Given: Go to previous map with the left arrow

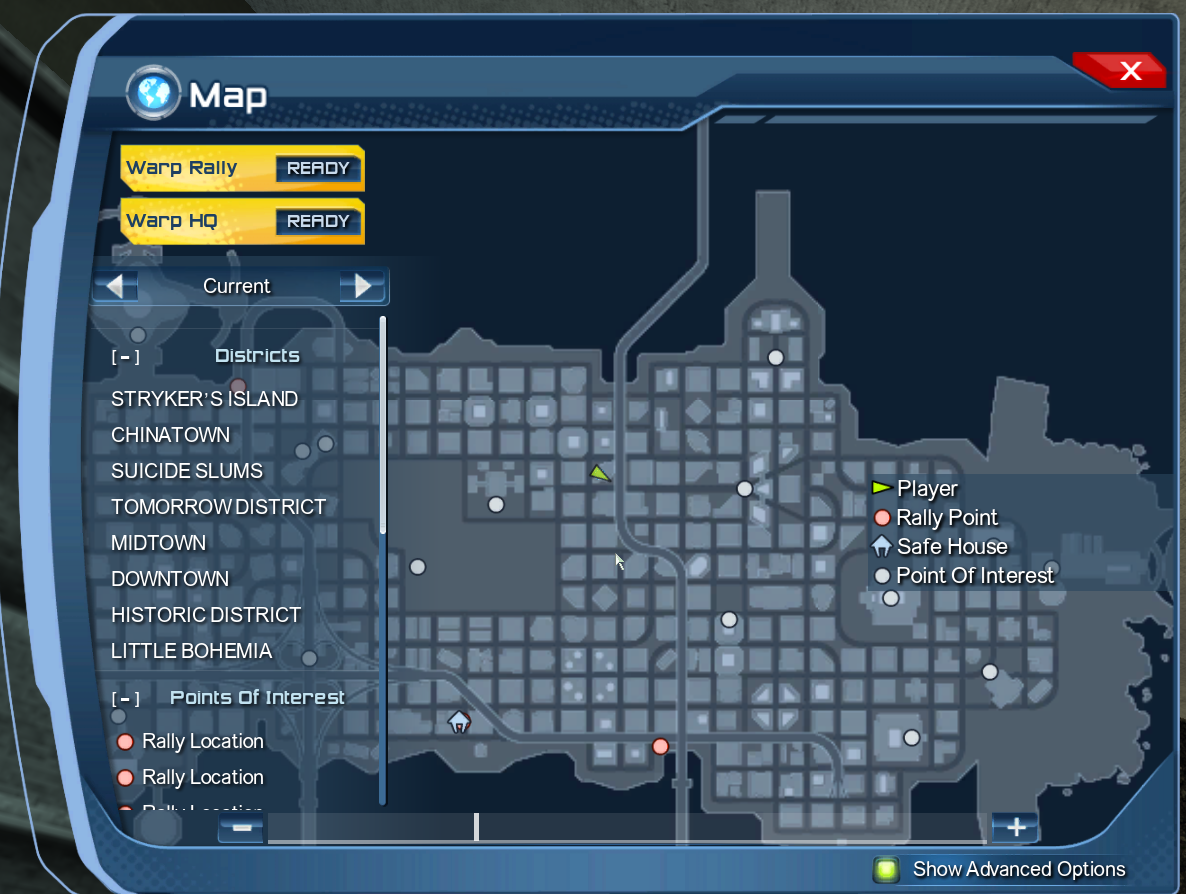Looking at the screenshot, I should (x=116, y=286).
